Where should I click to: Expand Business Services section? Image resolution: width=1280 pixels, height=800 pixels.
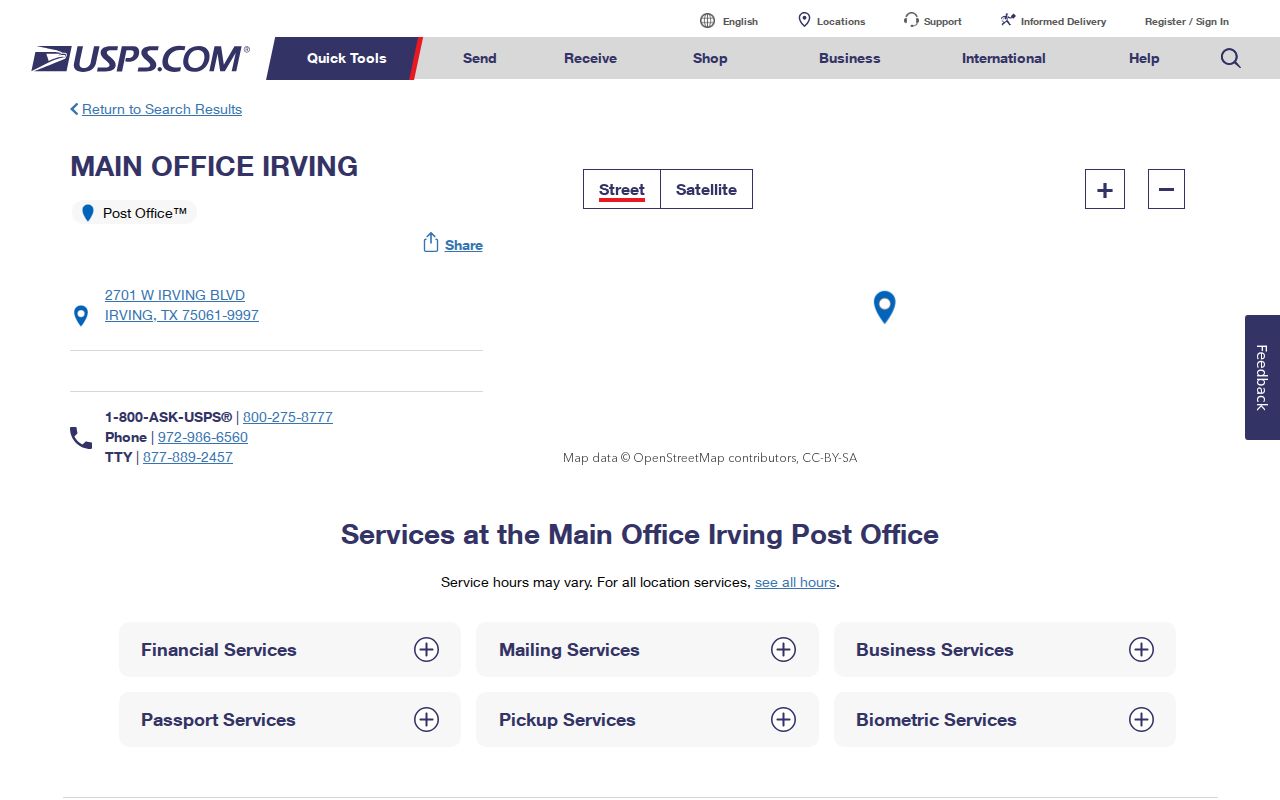click(1005, 650)
